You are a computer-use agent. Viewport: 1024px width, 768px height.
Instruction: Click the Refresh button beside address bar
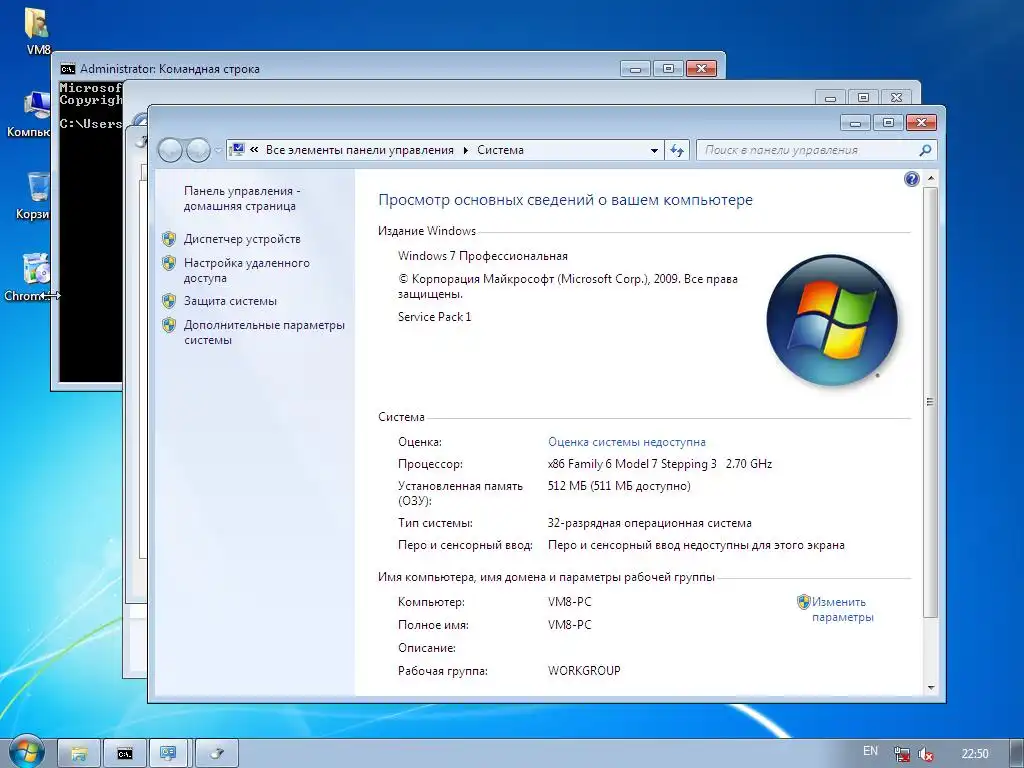click(x=677, y=150)
